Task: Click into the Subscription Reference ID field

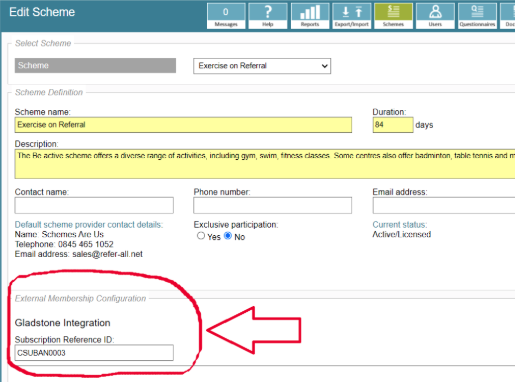Action: coord(94,353)
